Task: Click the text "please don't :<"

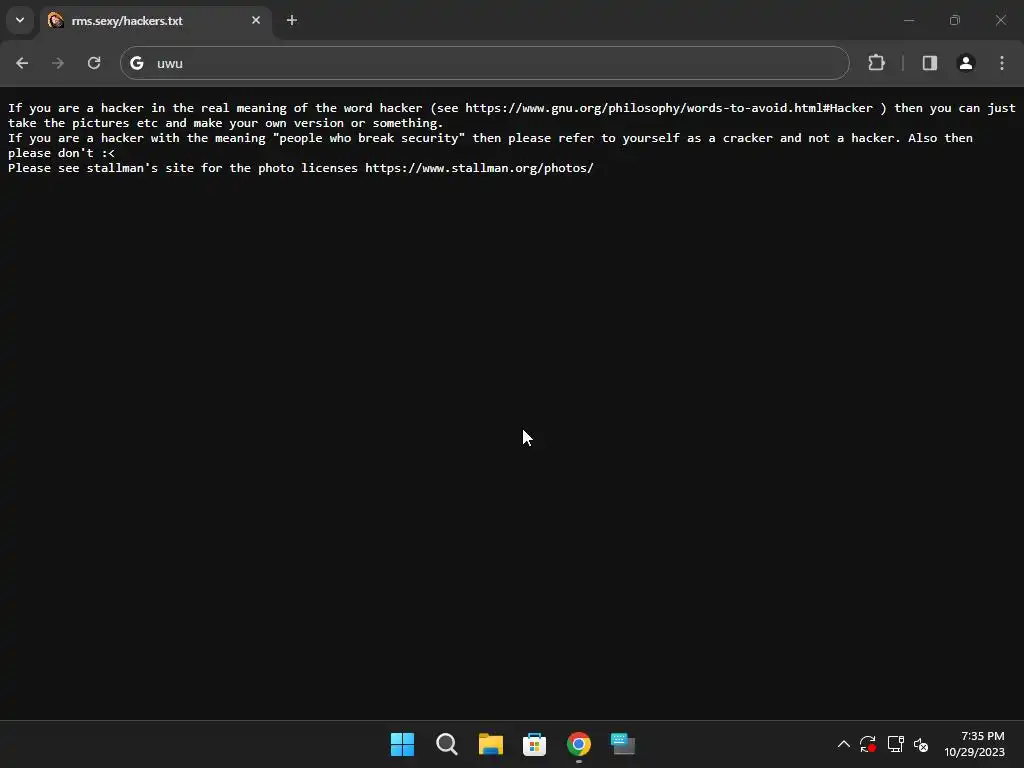Action: click(x=61, y=153)
